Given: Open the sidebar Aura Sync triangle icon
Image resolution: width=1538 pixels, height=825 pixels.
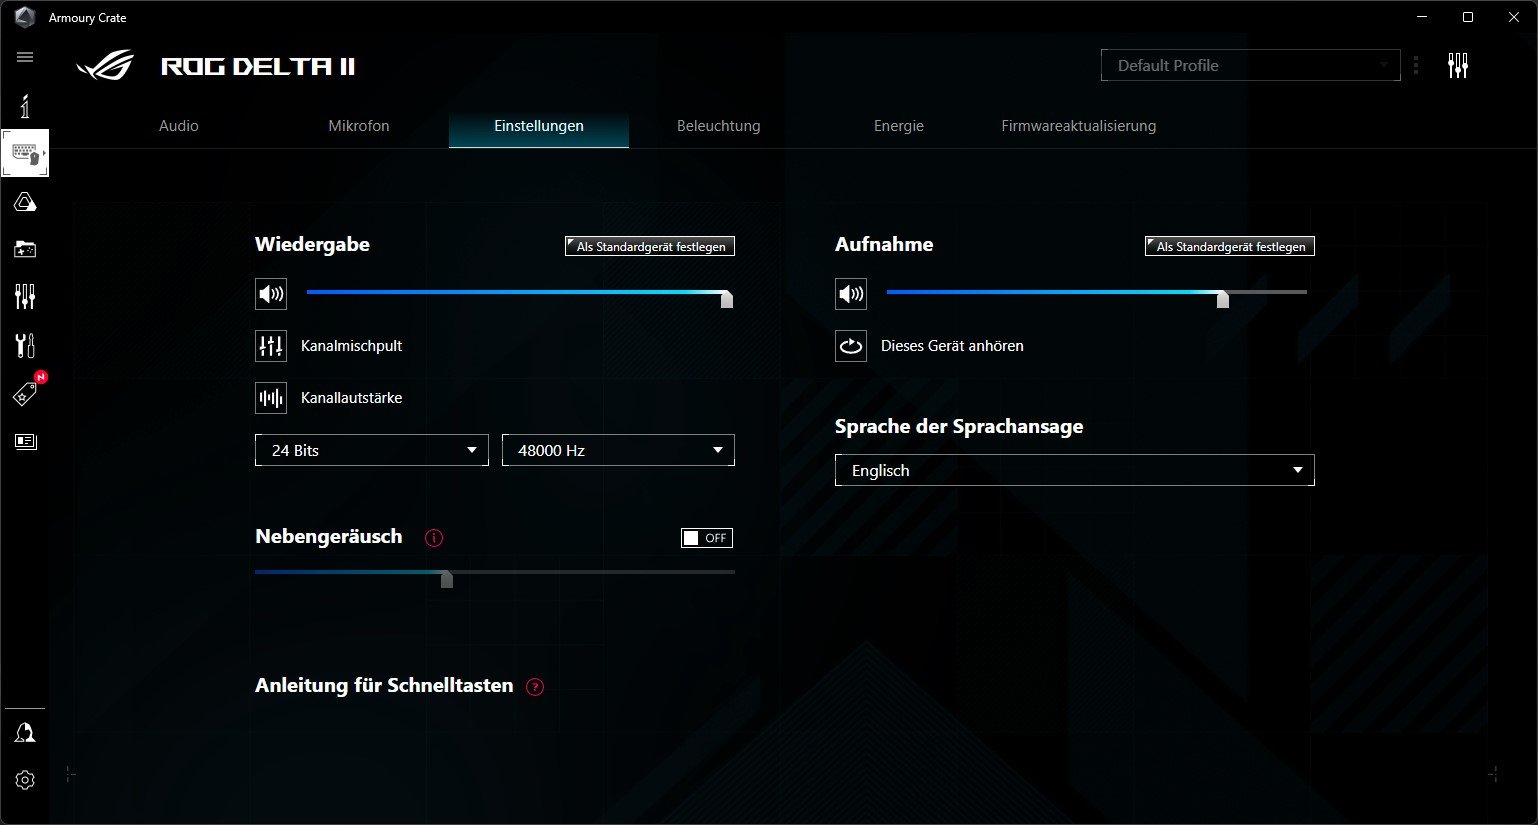Looking at the screenshot, I should pyautogui.click(x=25, y=203).
